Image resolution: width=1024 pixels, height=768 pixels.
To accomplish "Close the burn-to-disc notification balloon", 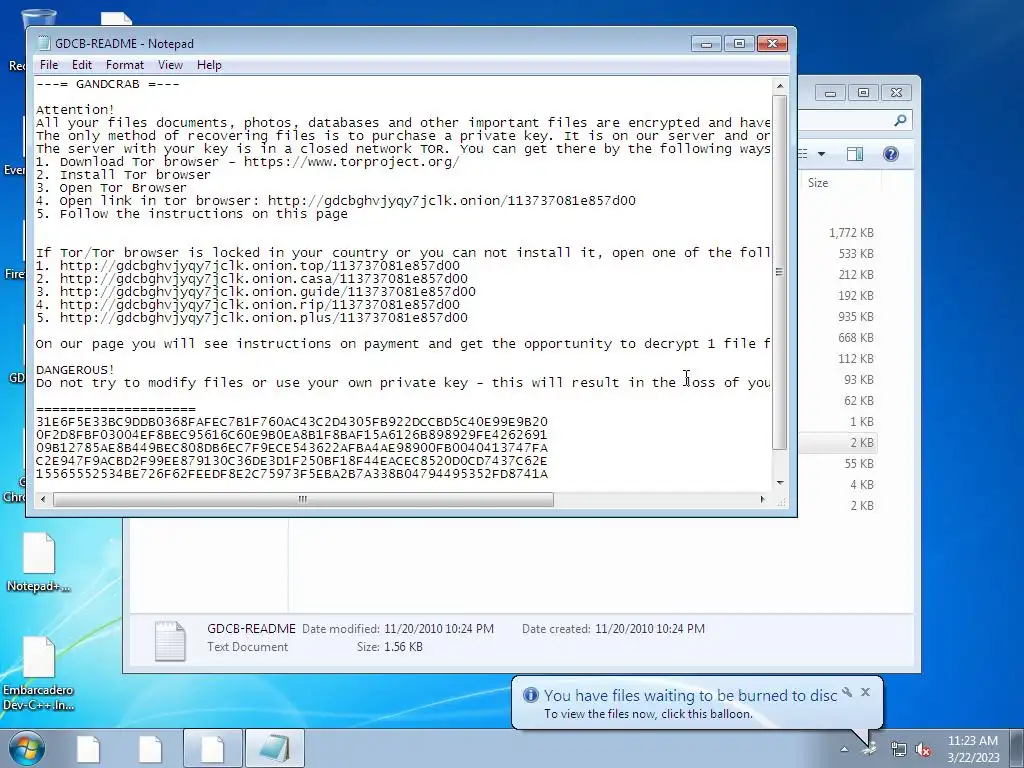I will pyautogui.click(x=865, y=692).
